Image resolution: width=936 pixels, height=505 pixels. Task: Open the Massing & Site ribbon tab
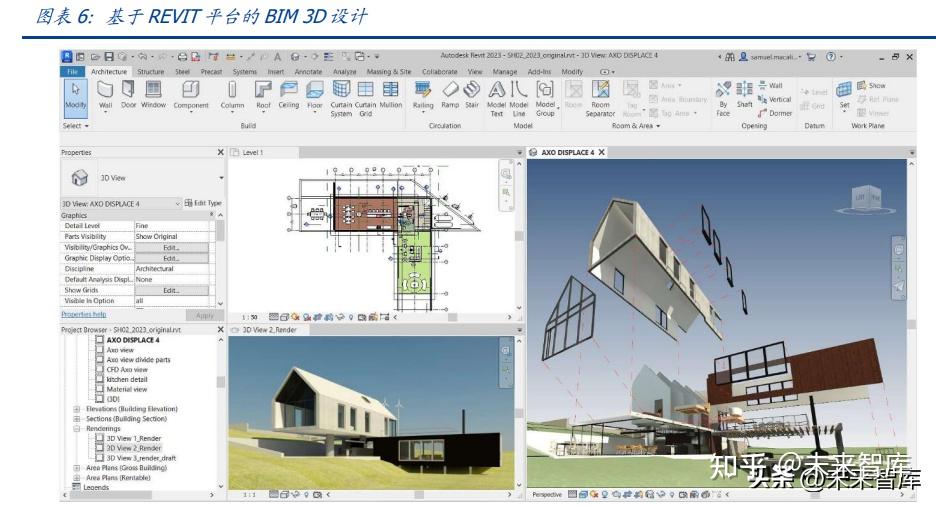tap(389, 72)
